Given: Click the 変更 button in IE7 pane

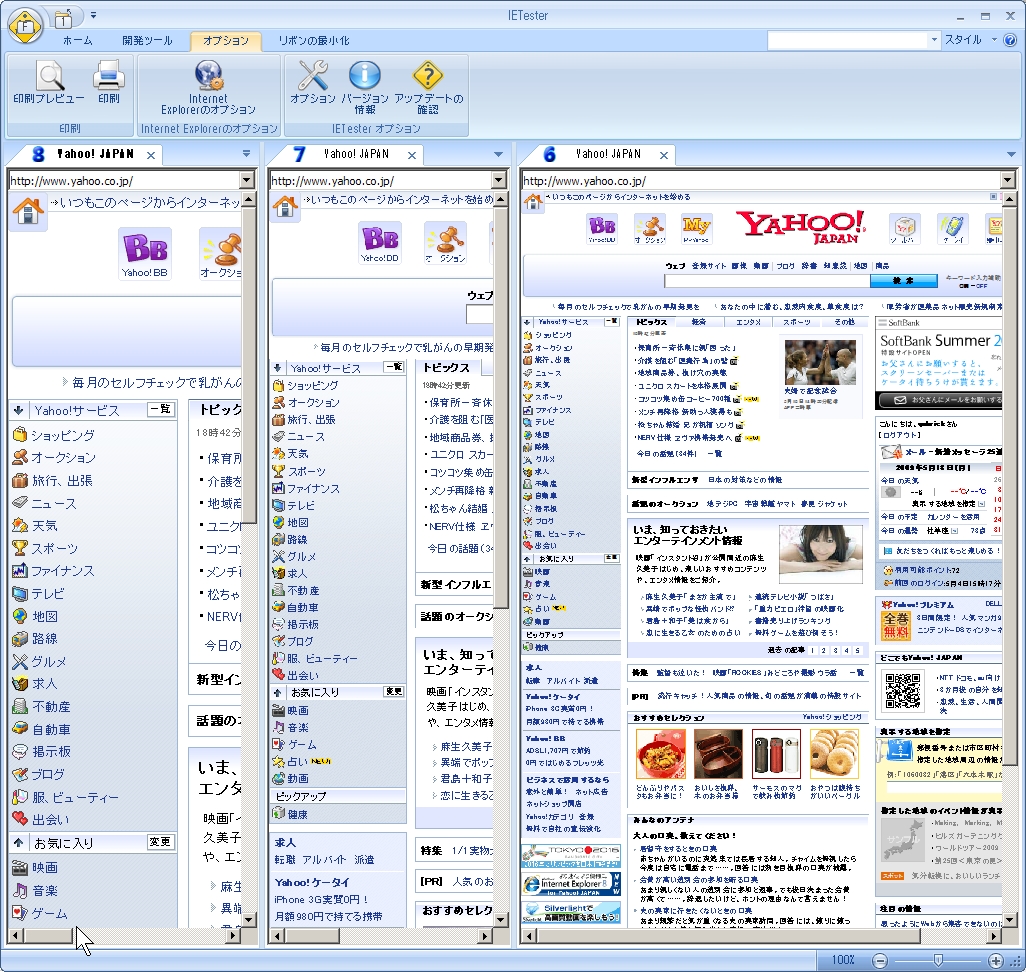Looking at the screenshot, I should click(393, 692).
